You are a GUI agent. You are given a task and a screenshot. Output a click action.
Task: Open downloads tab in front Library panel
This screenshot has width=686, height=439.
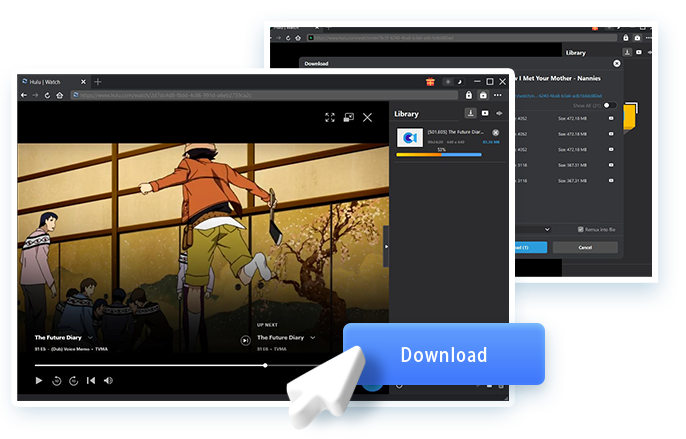pyautogui.click(x=470, y=113)
